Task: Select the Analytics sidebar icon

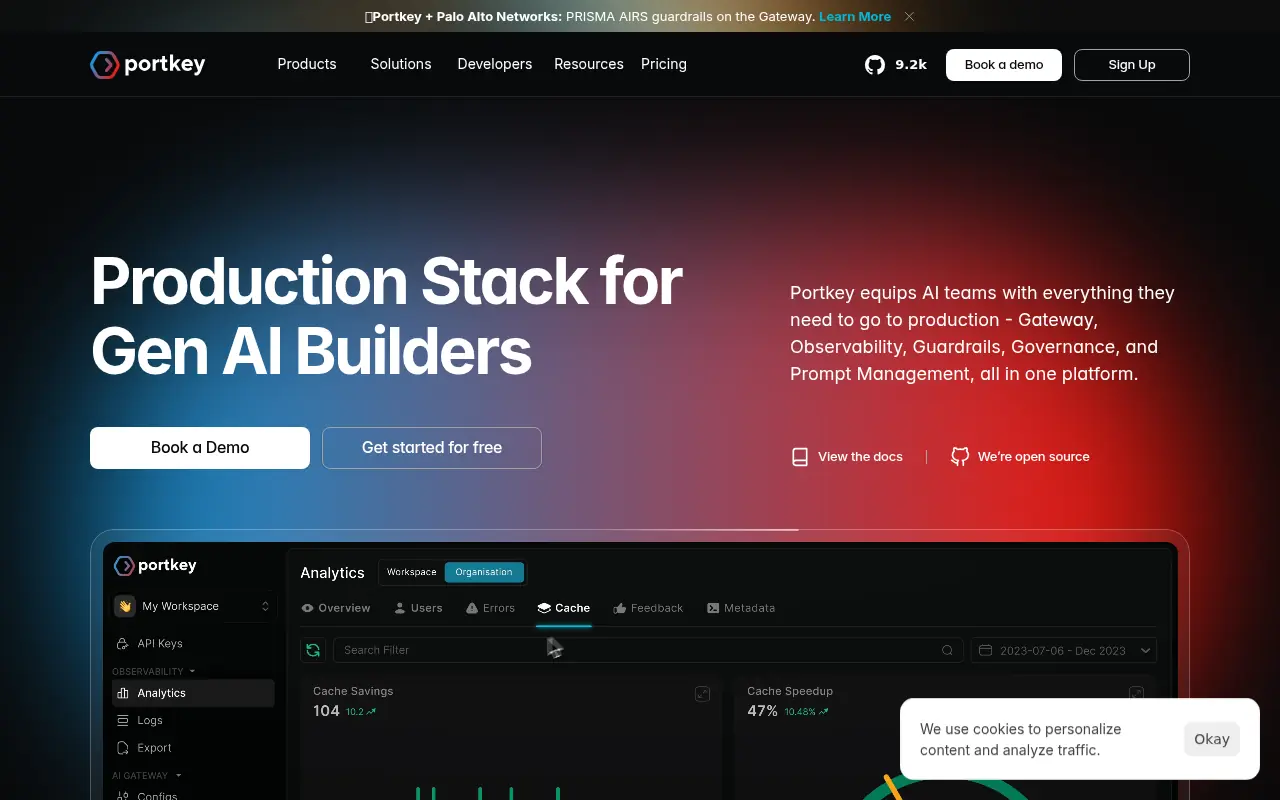Action: (x=122, y=693)
